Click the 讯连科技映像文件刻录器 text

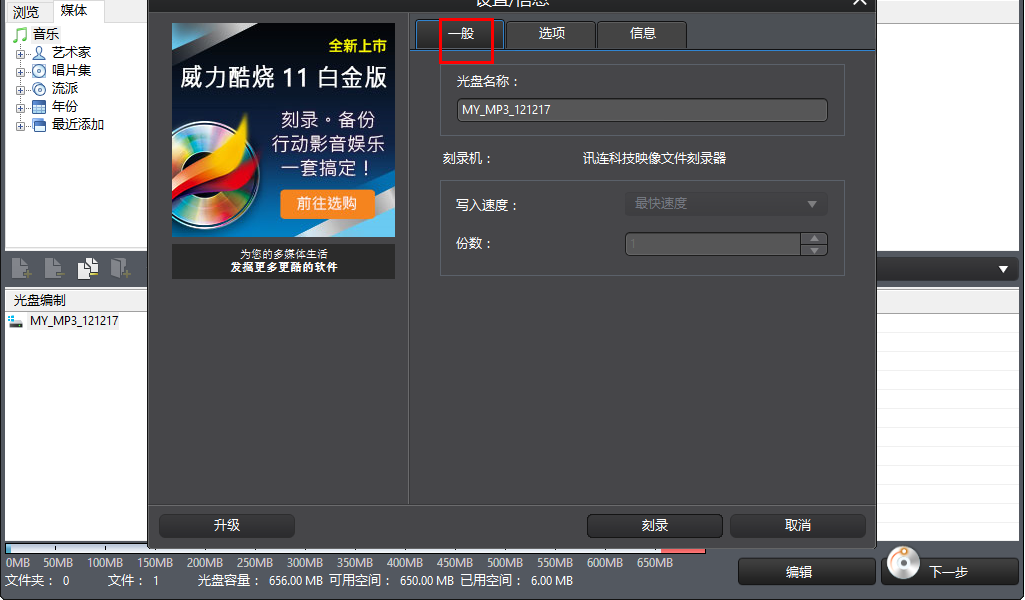pos(654,158)
